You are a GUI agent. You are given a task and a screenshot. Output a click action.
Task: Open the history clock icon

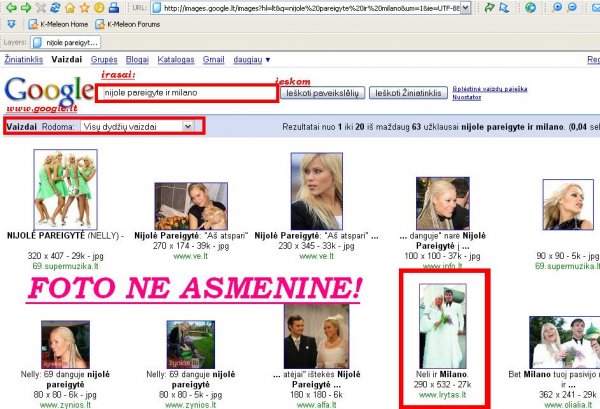click(99, 7)
